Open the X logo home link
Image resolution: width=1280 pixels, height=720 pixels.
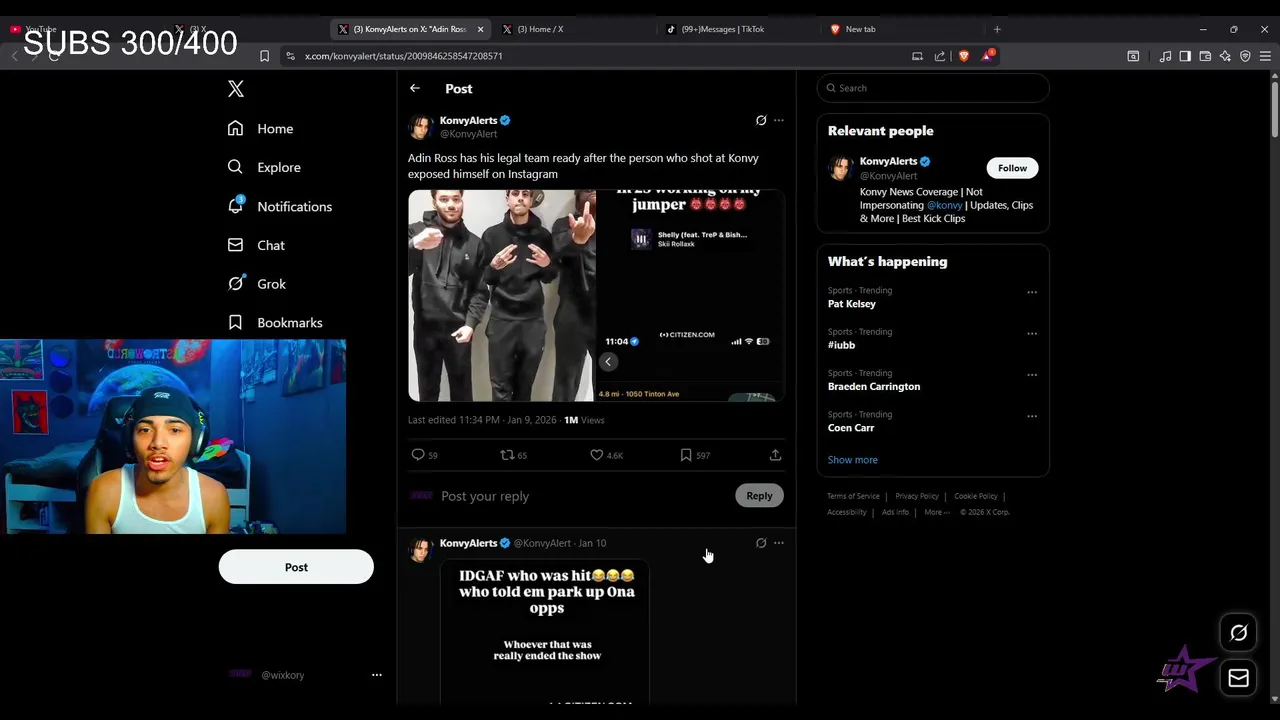236,89
